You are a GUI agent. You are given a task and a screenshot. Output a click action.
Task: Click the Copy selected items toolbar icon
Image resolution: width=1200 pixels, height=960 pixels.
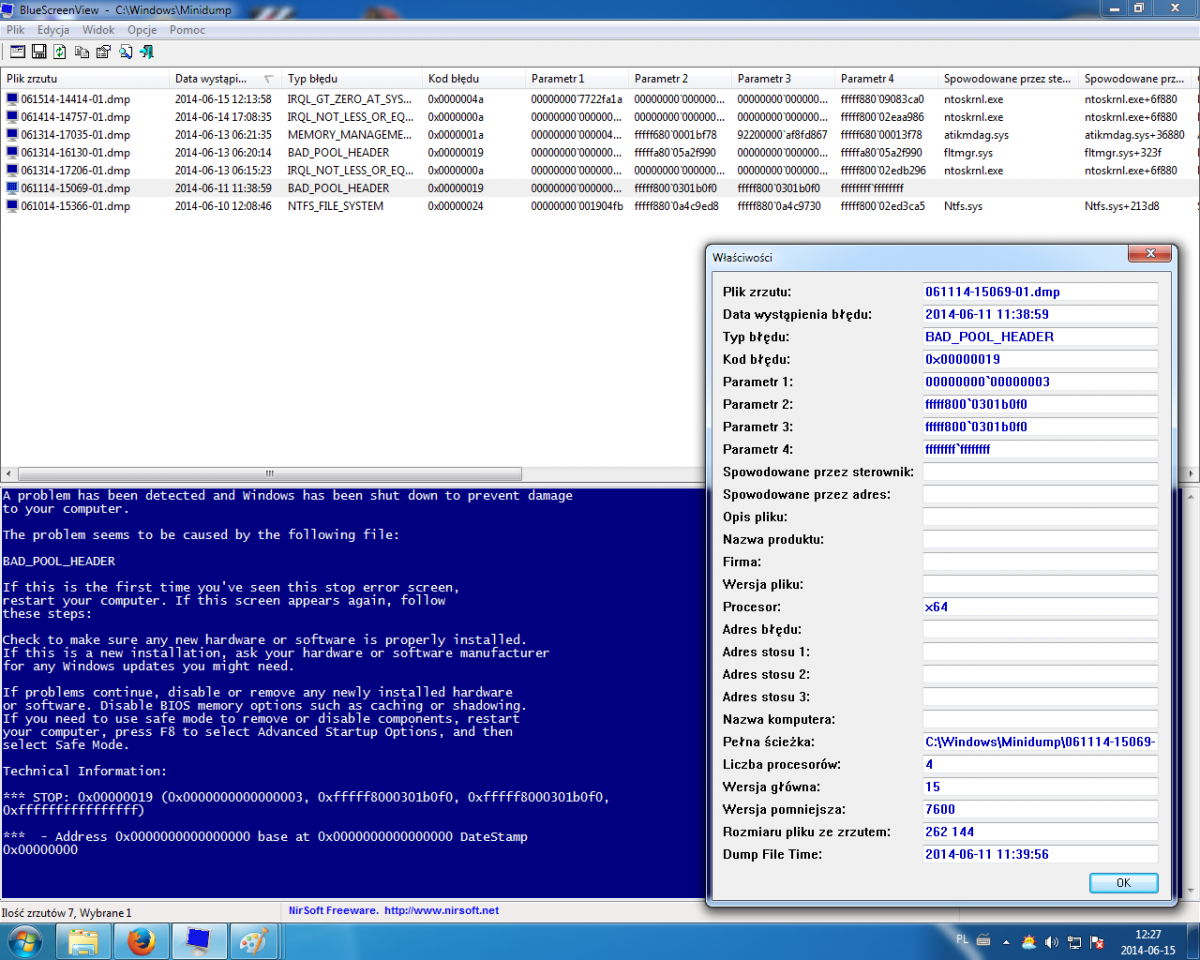tap(82, 52)
